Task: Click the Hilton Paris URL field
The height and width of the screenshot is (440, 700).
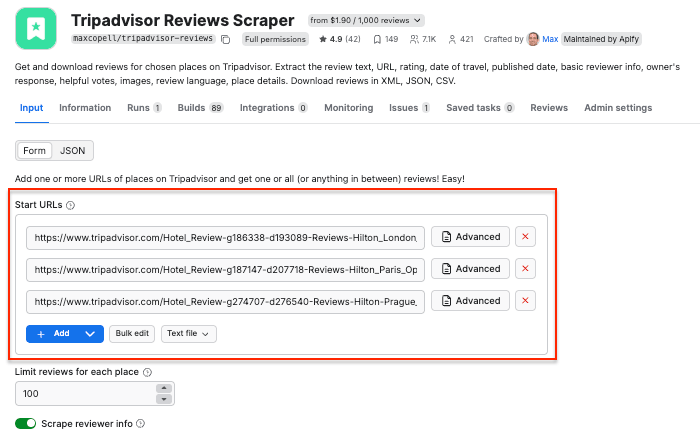Action: [225, 270]
